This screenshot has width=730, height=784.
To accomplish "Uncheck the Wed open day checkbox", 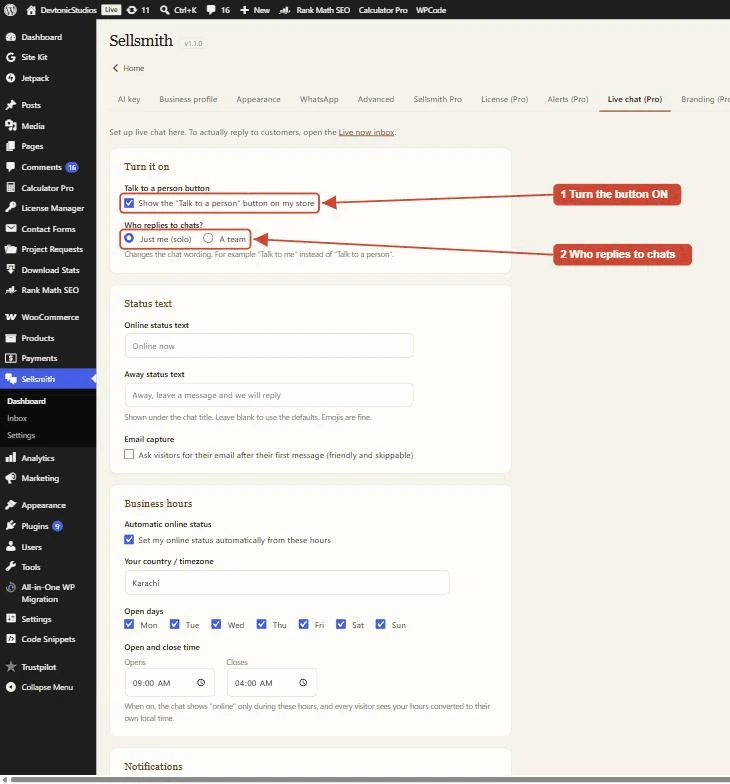I will click(x=216, y=624).
